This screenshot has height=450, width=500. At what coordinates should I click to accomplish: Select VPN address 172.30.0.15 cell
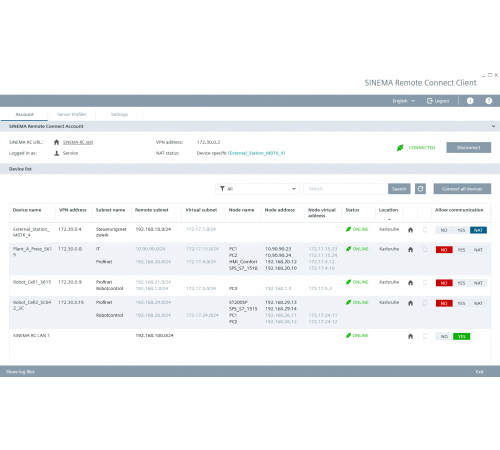click(x=71, y=302)
